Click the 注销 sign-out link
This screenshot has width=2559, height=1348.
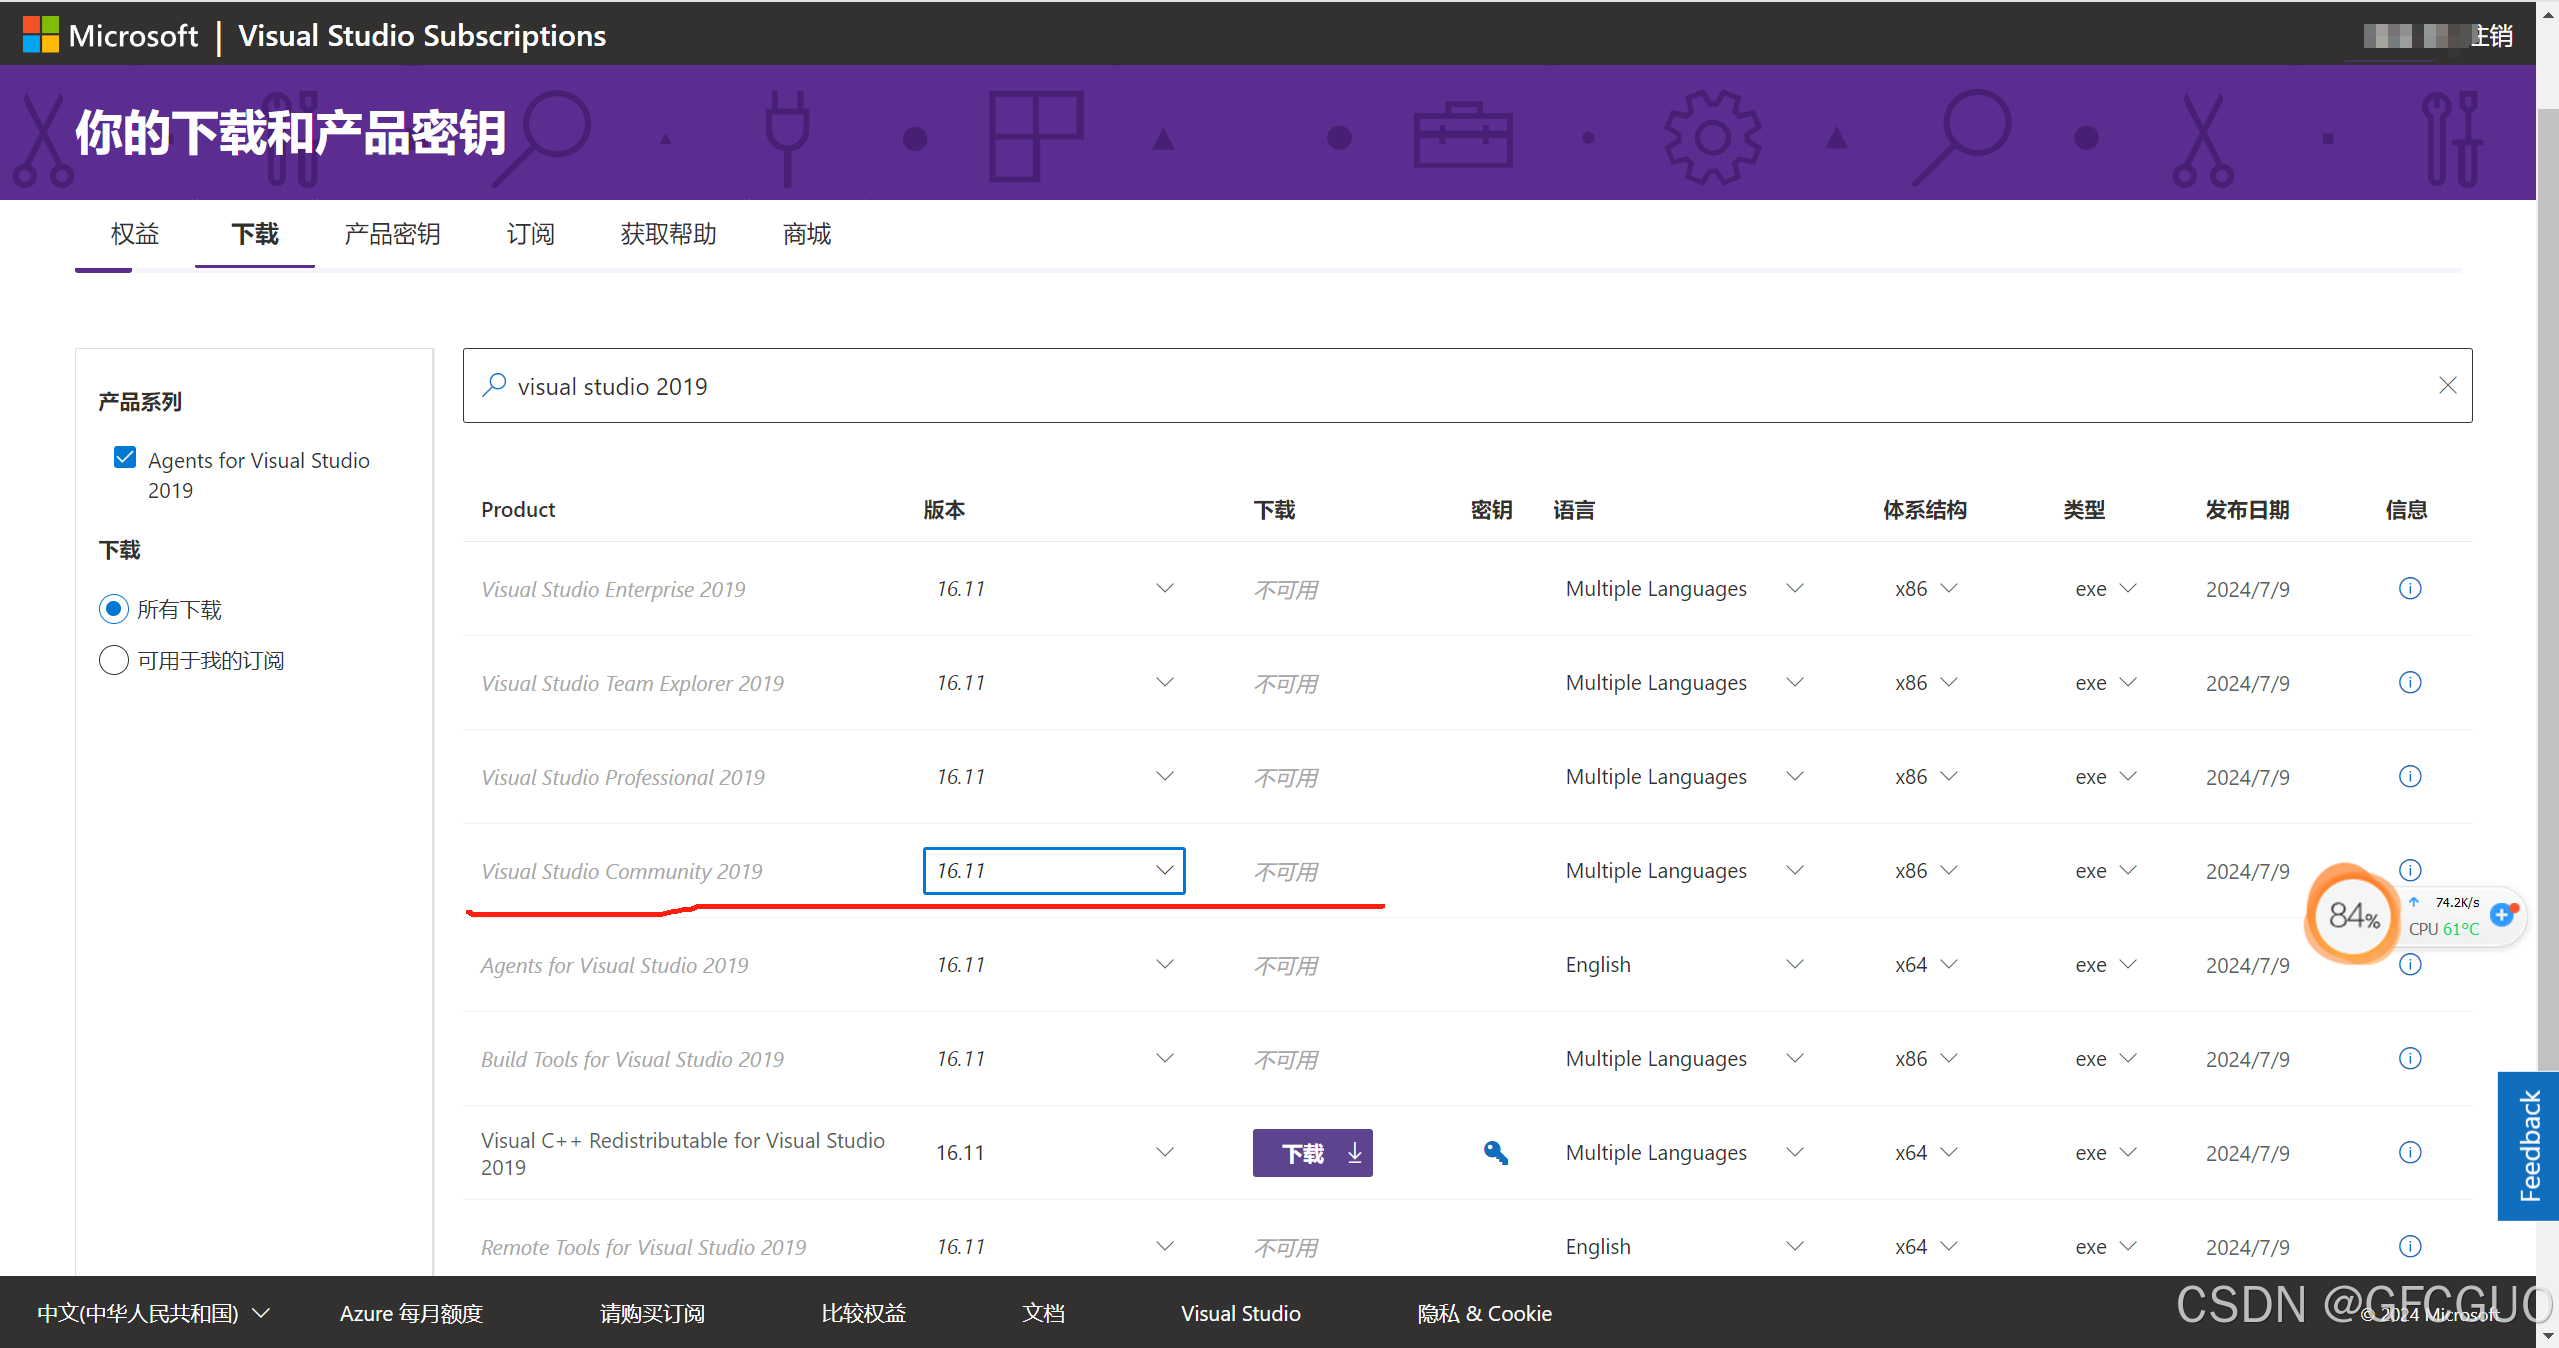(x=2491, y=36)
